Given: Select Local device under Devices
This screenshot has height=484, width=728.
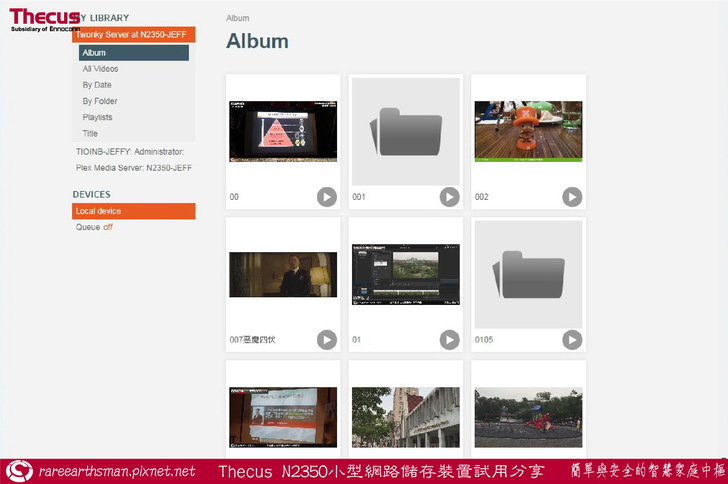Looking at the screenshot, I should [x=133, y=211].
